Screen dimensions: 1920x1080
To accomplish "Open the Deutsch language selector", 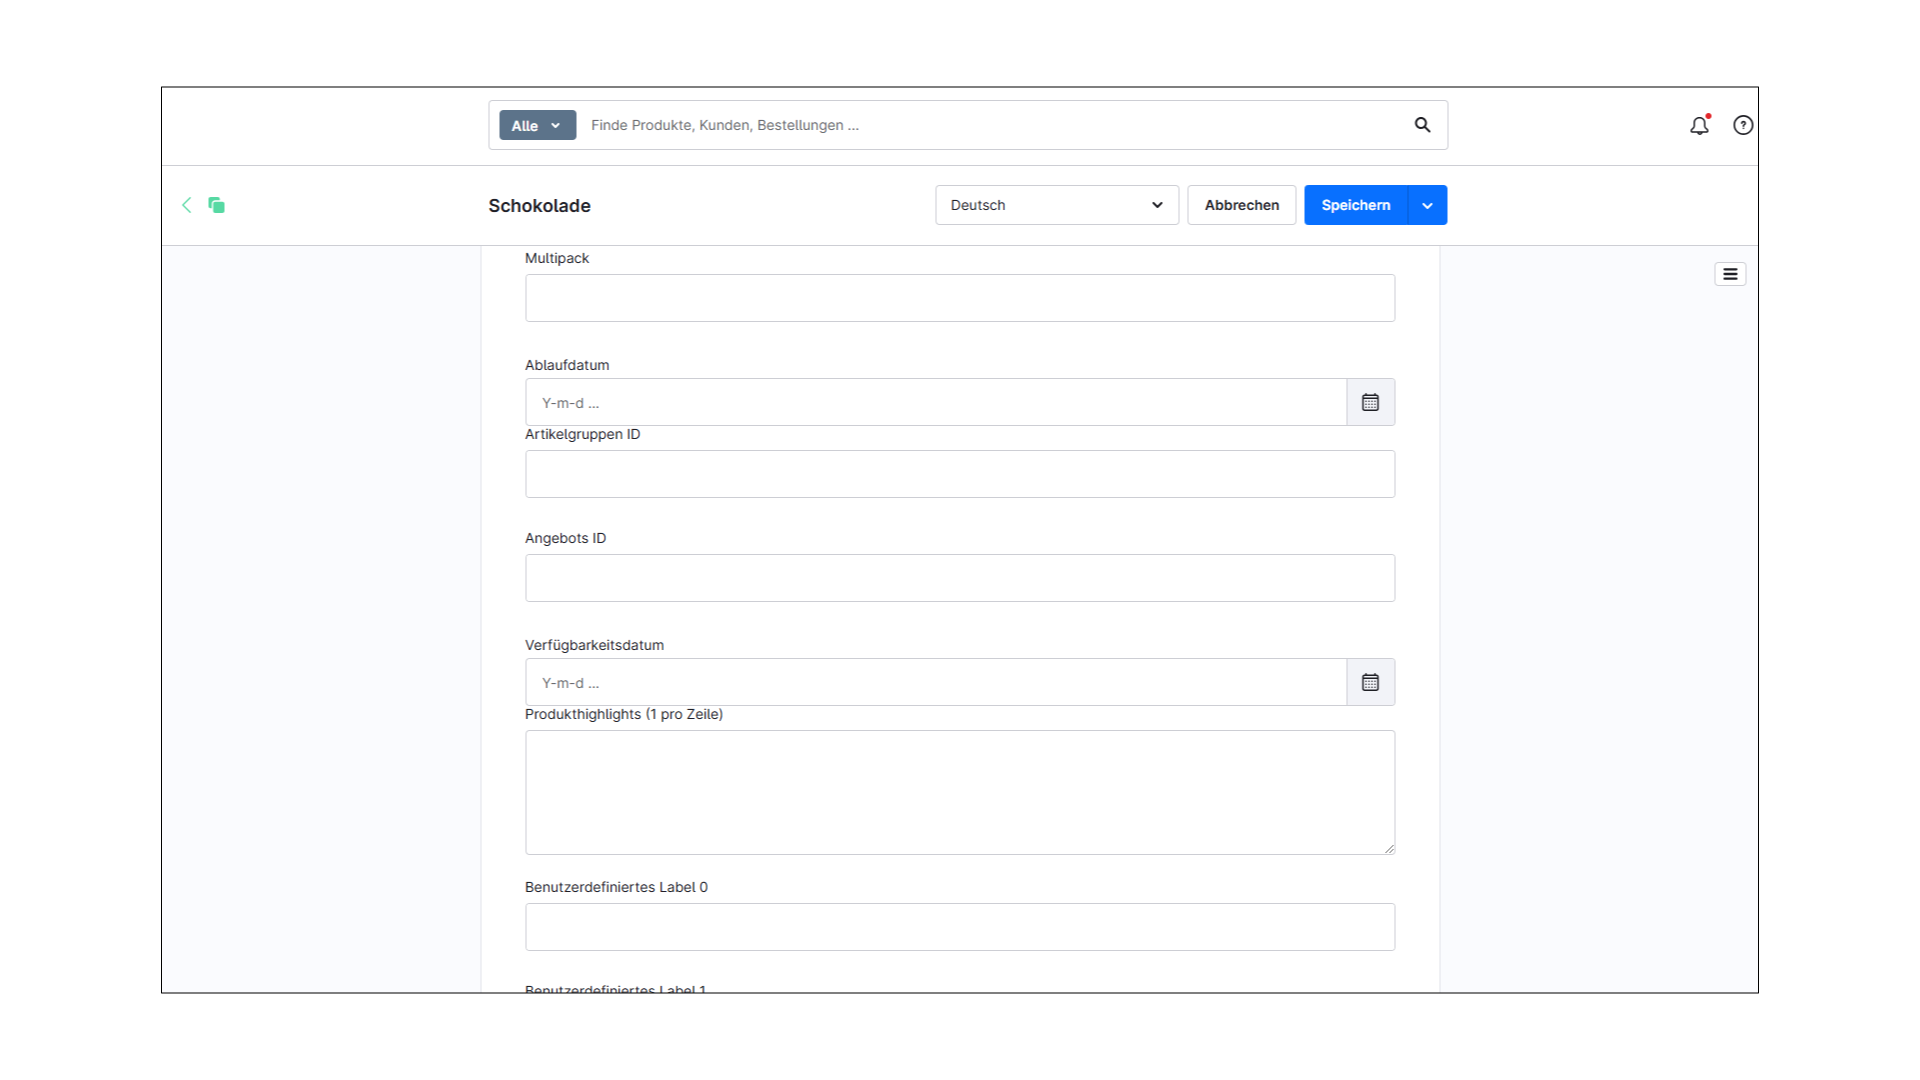I will click(1056, 205).
